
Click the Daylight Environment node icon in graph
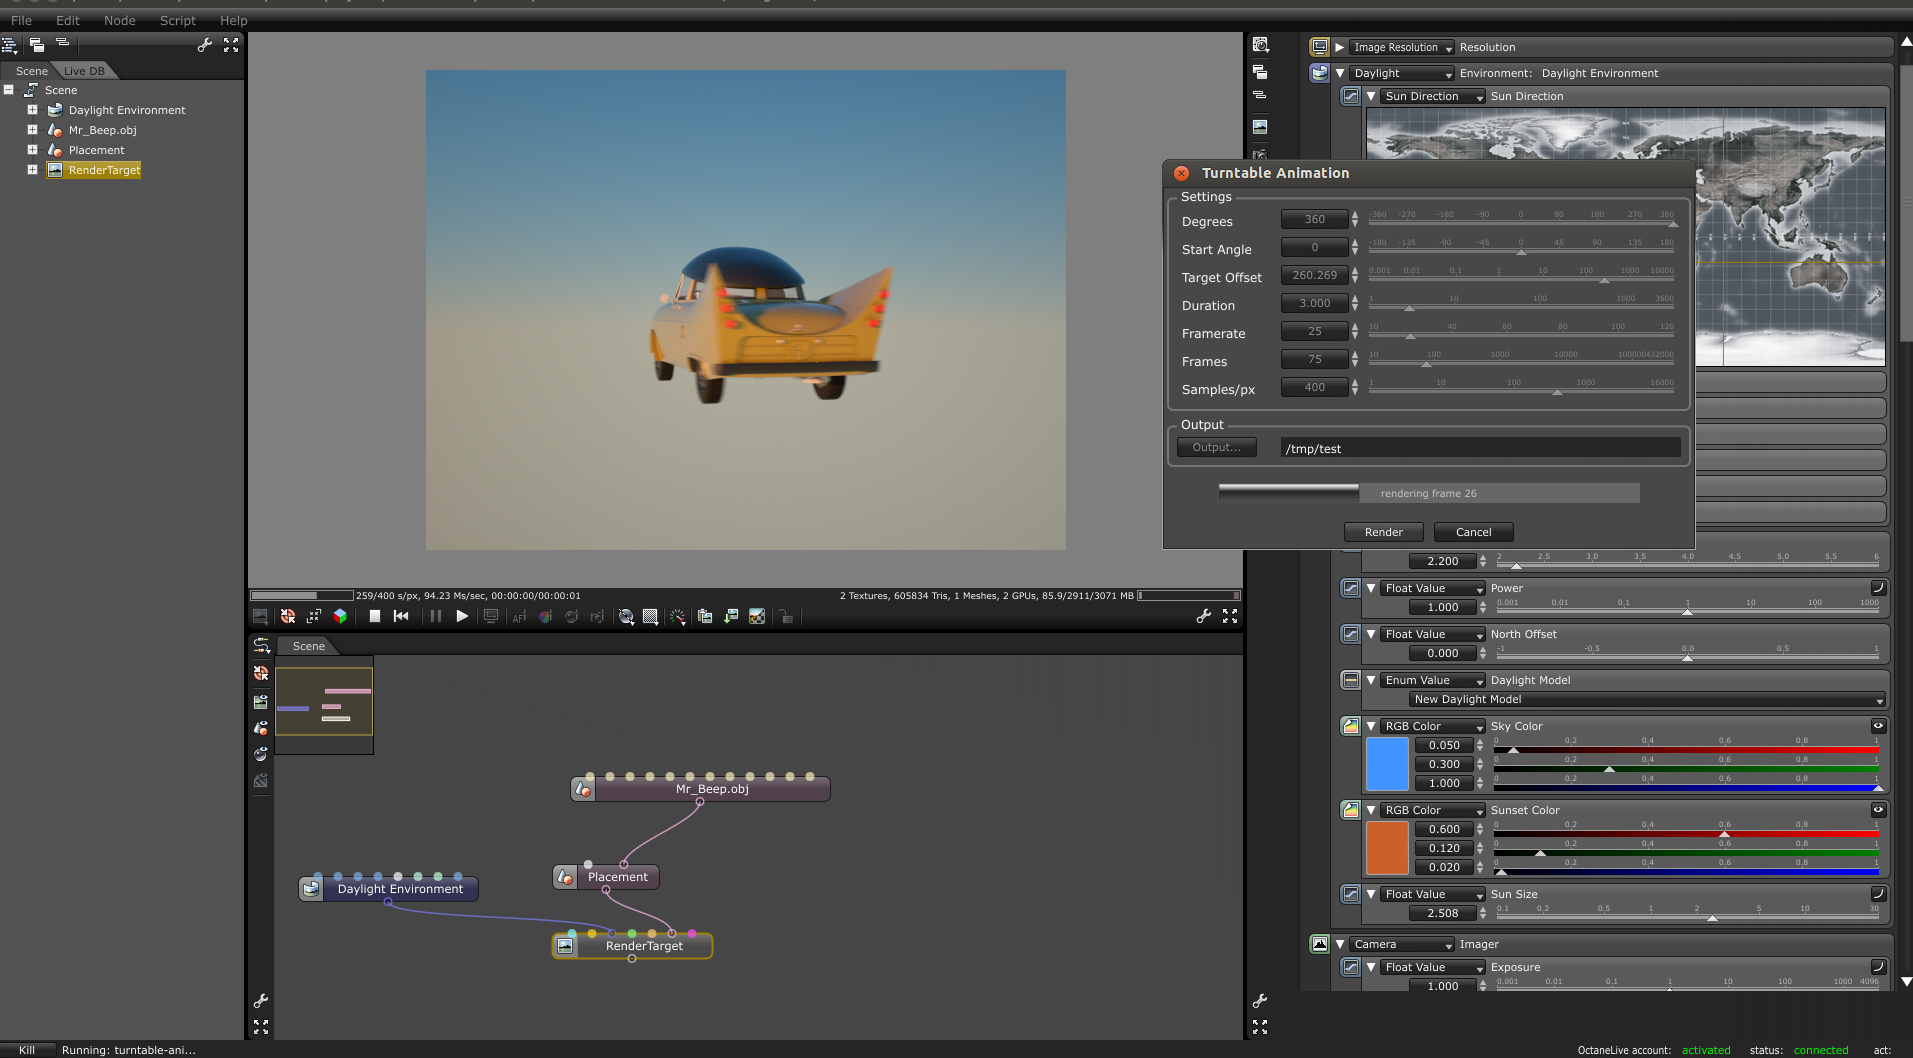click(312, 889)
